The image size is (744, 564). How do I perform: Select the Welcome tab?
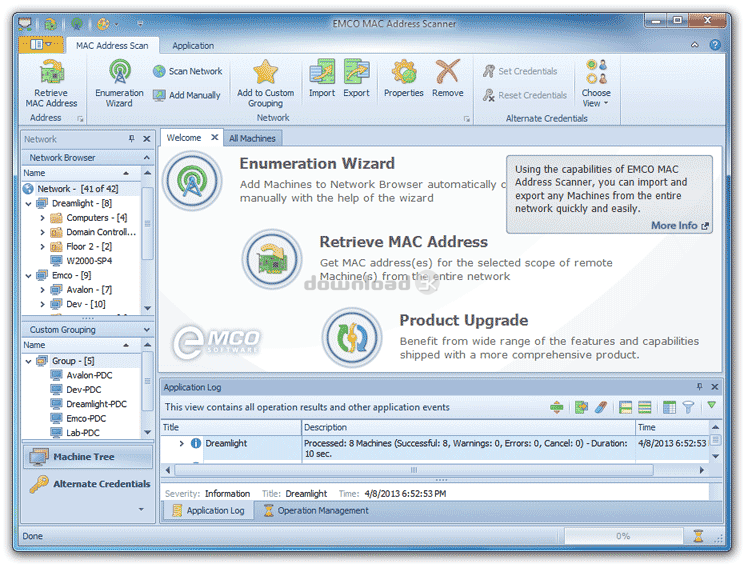pyautogui.click(x=184, y=138)
